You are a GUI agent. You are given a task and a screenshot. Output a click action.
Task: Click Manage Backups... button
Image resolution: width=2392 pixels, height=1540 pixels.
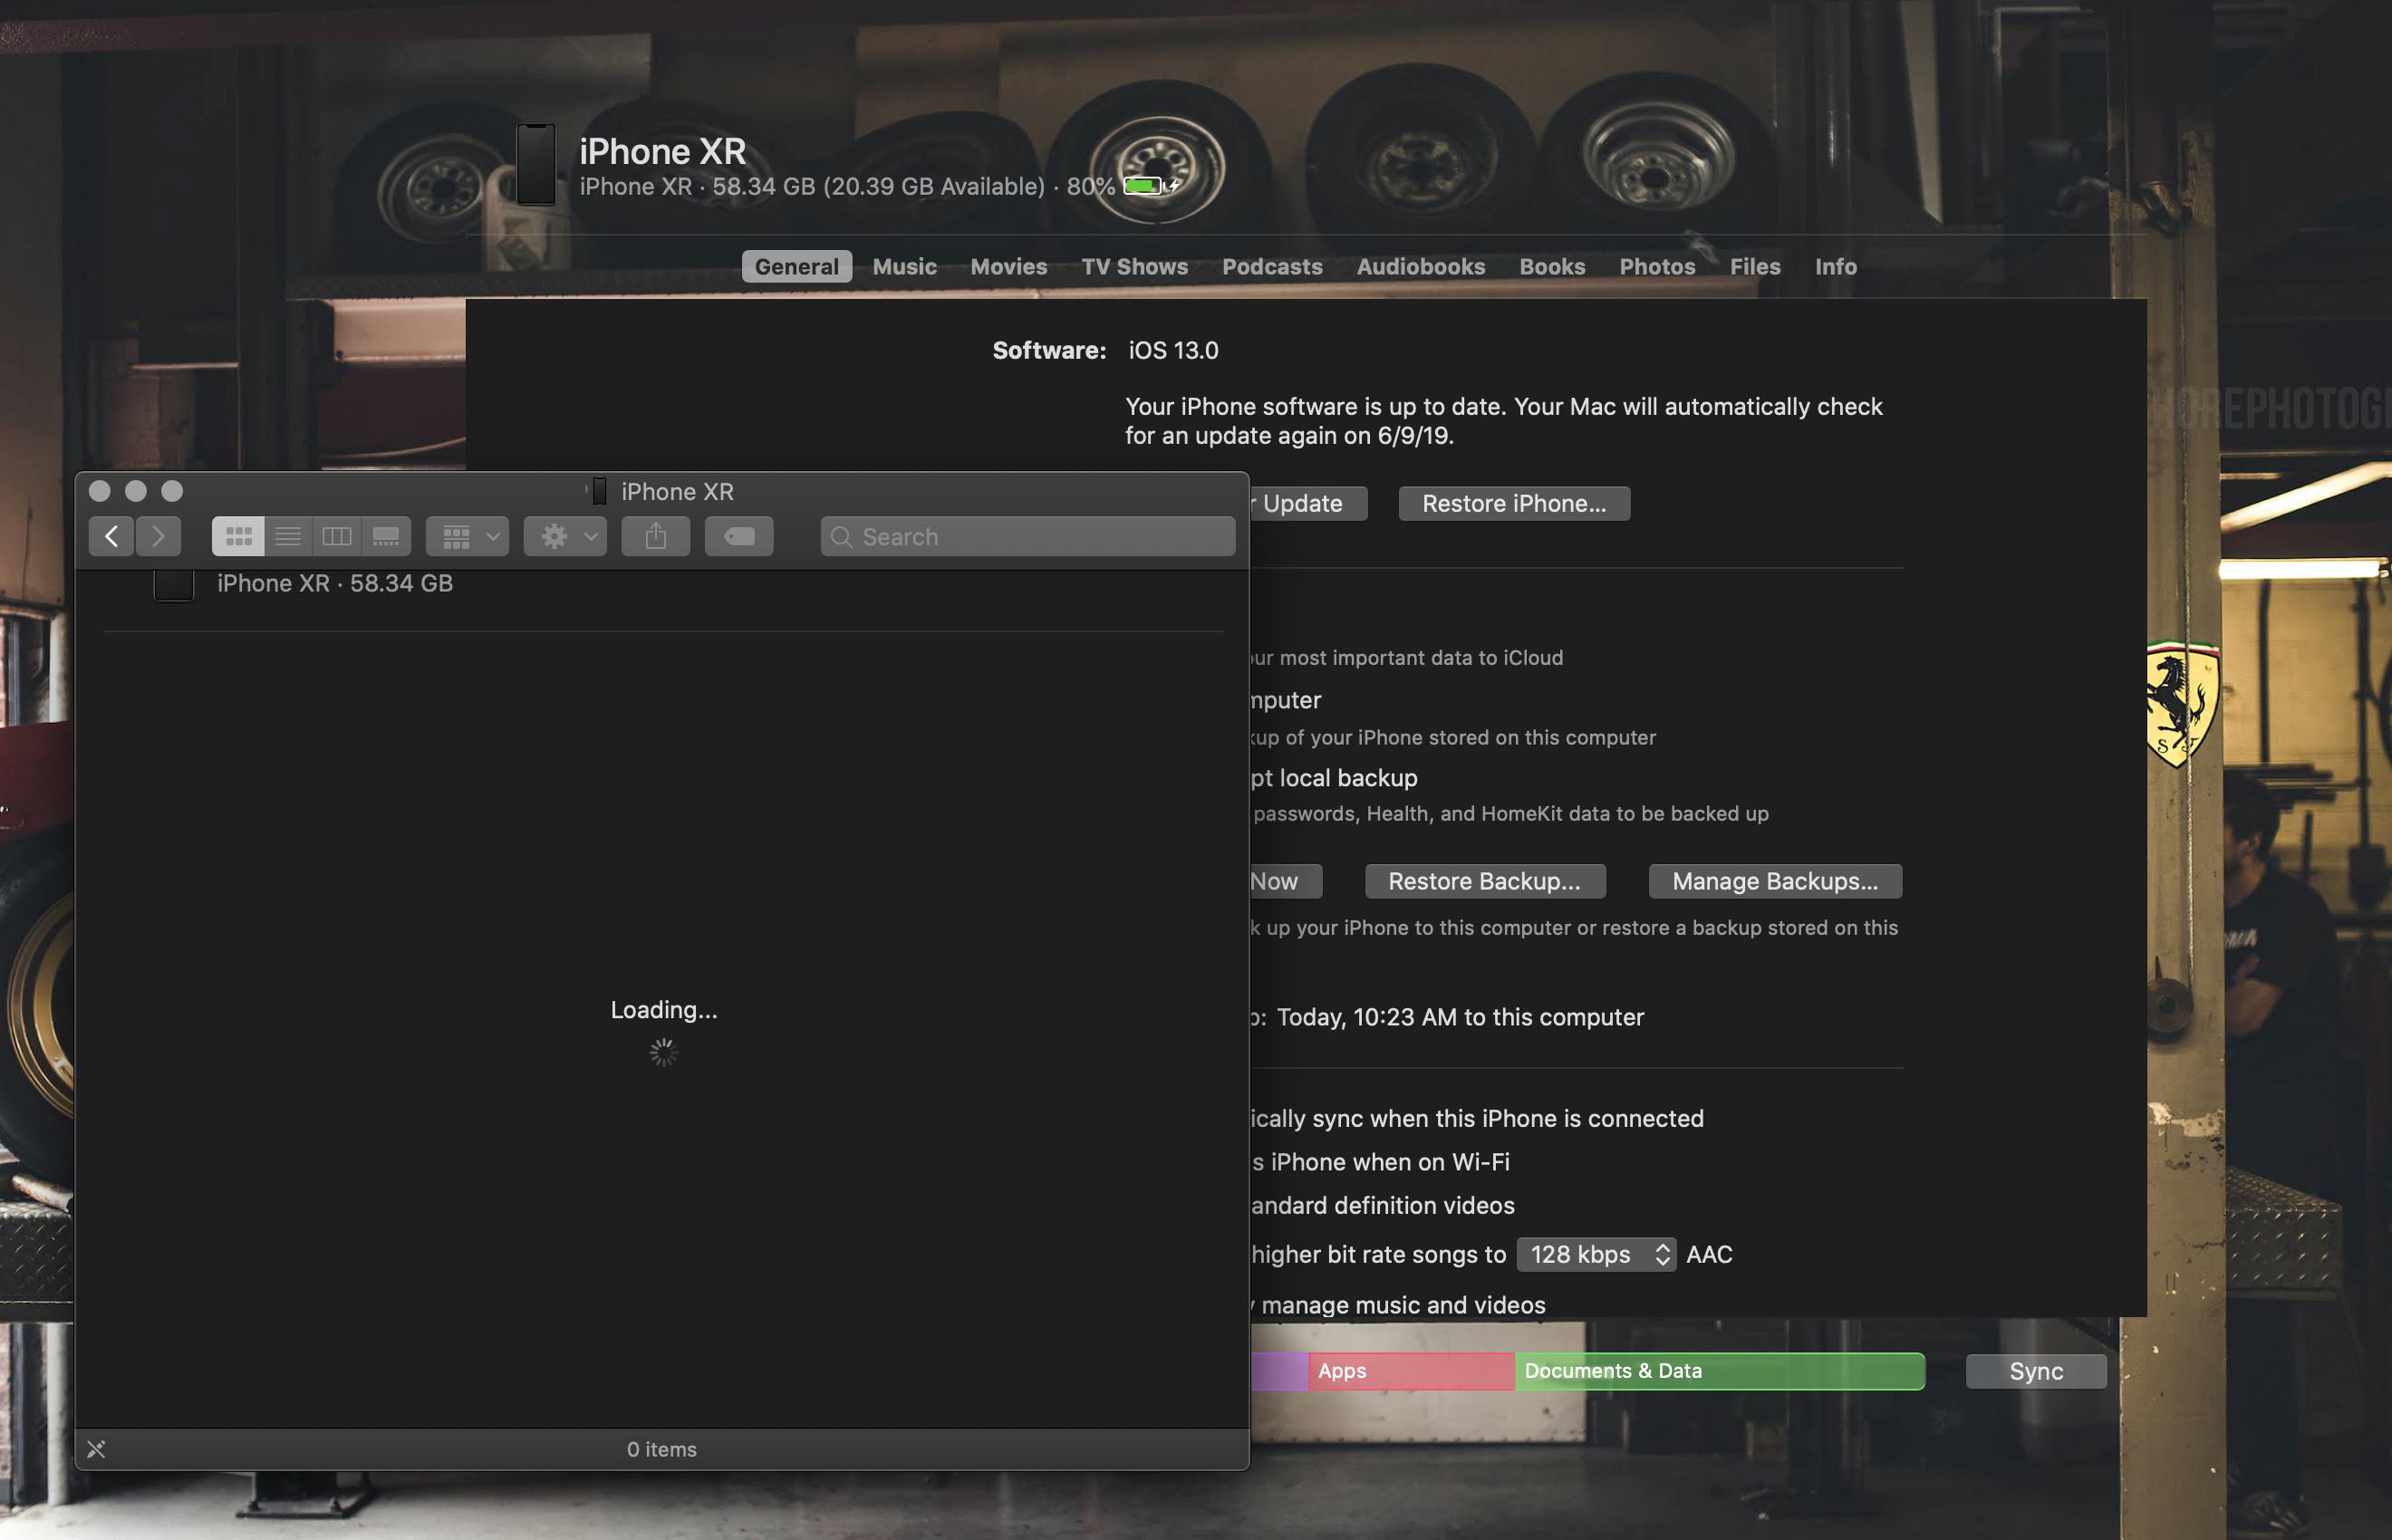point(1776,881)
